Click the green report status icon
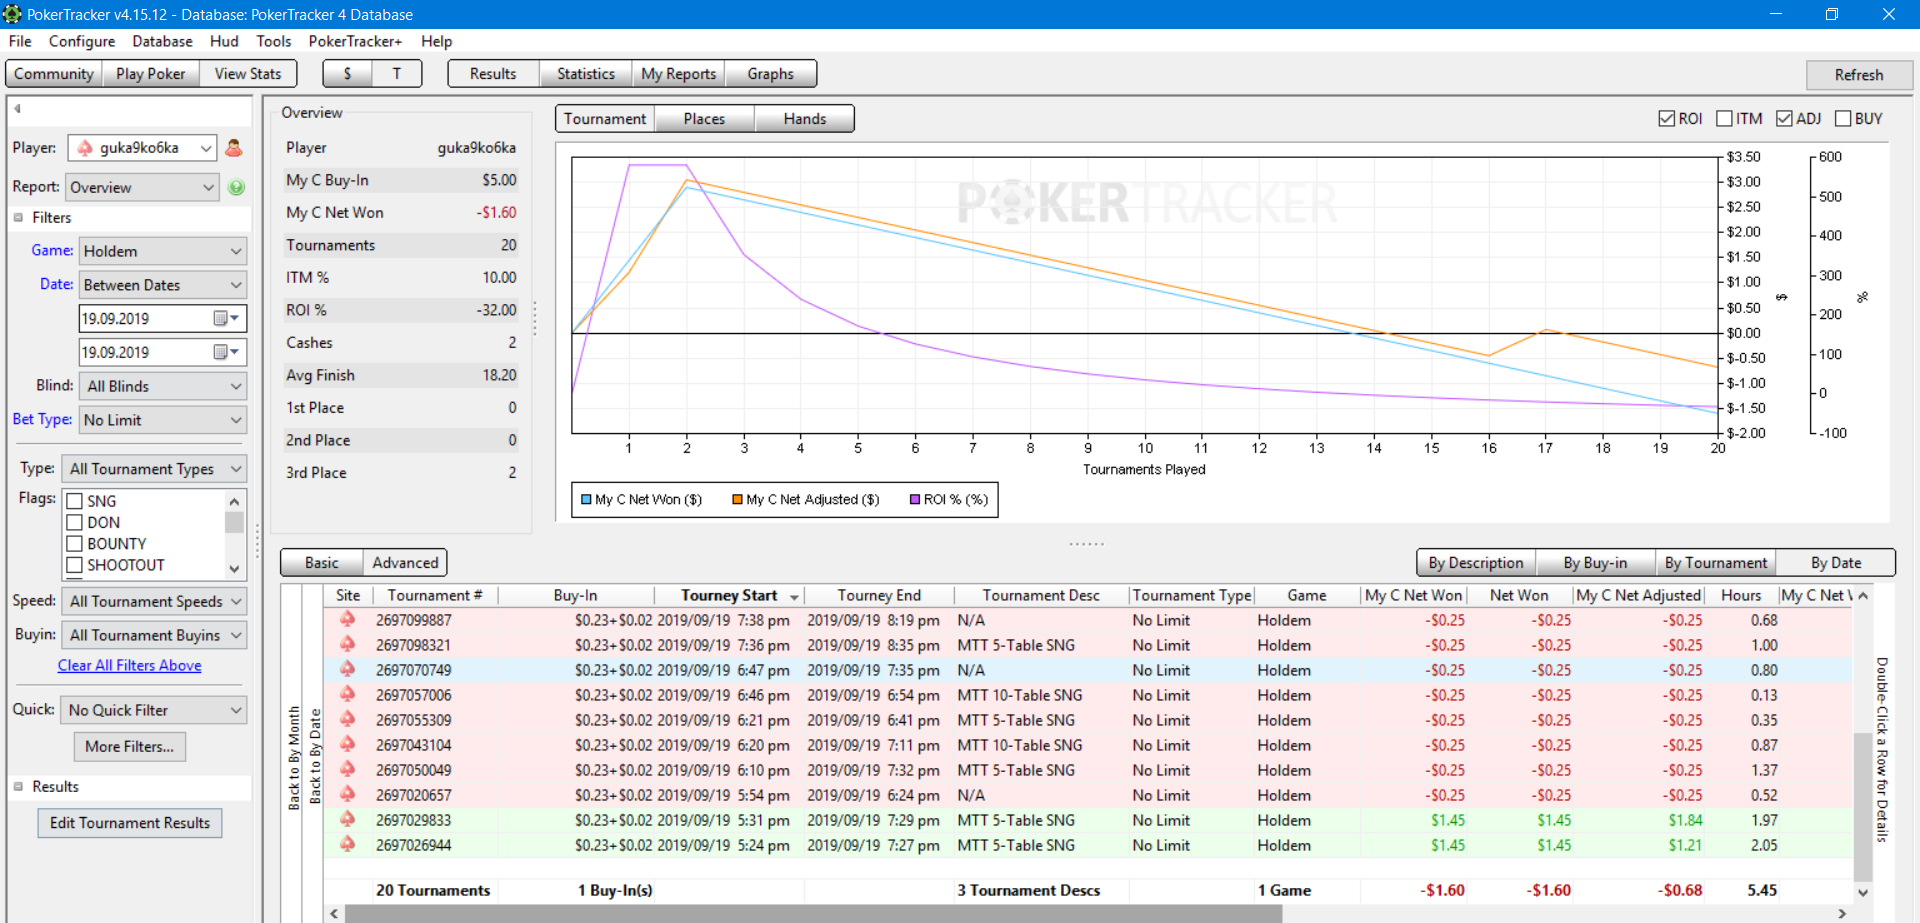1920x923 pixels. point(237,187)
